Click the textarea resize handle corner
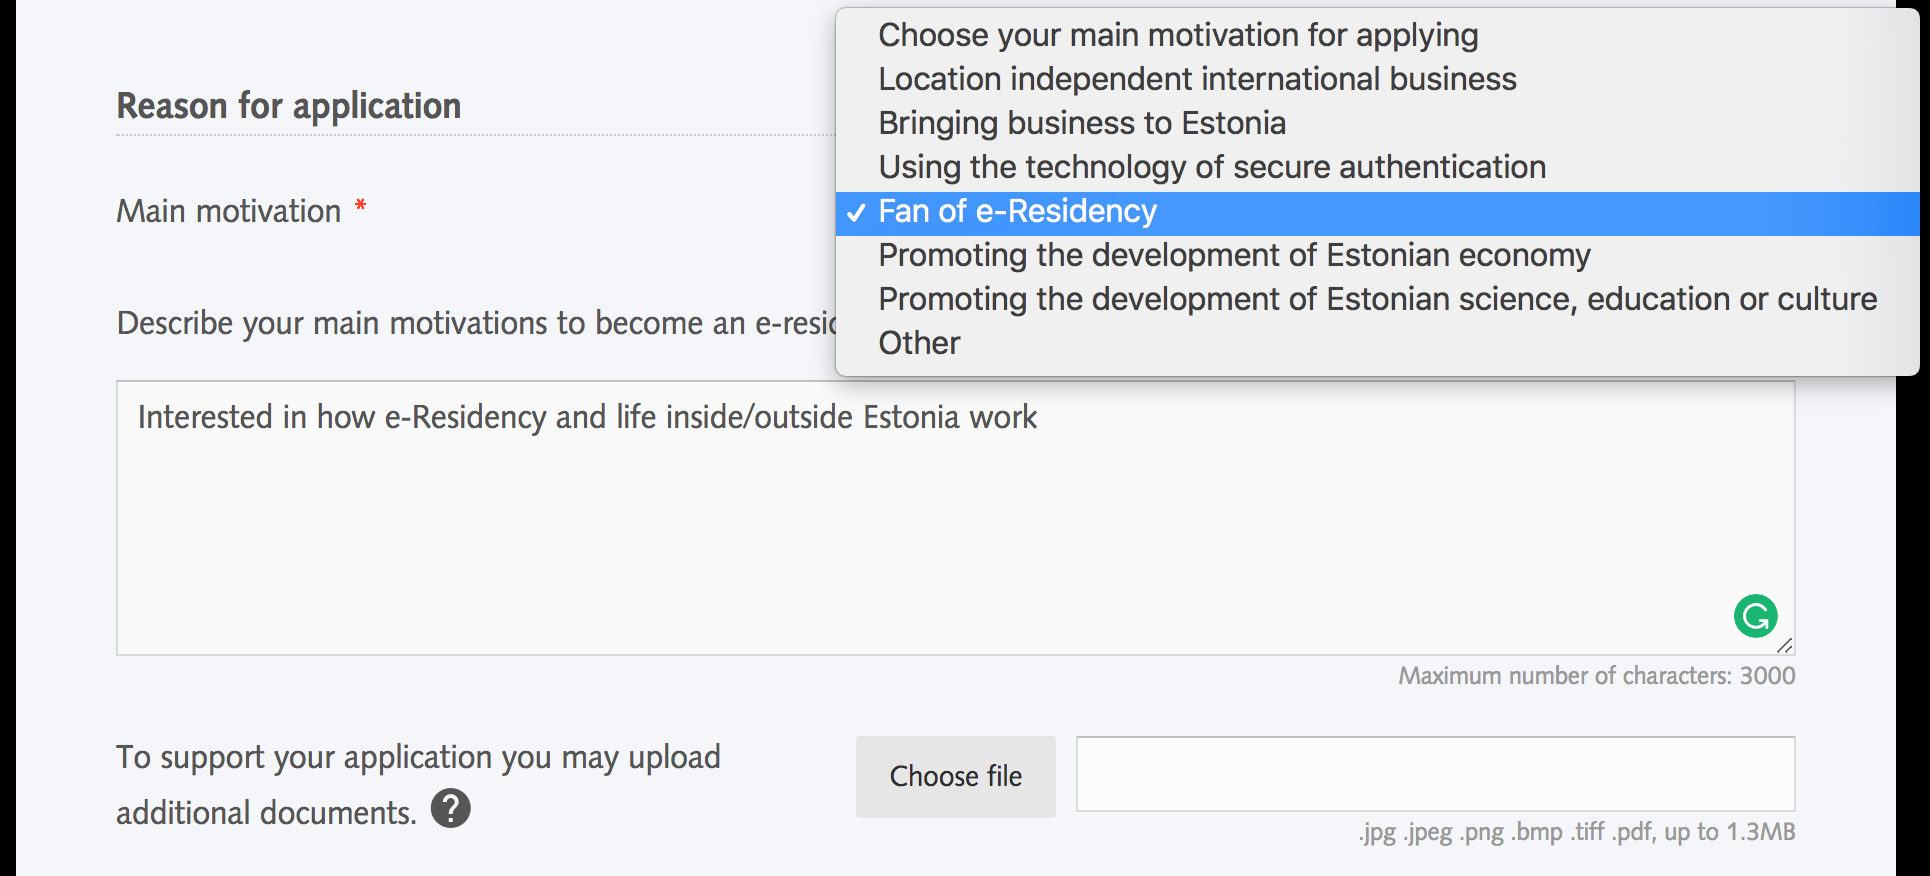The image size is (1930, 876). click(1785, 645)
